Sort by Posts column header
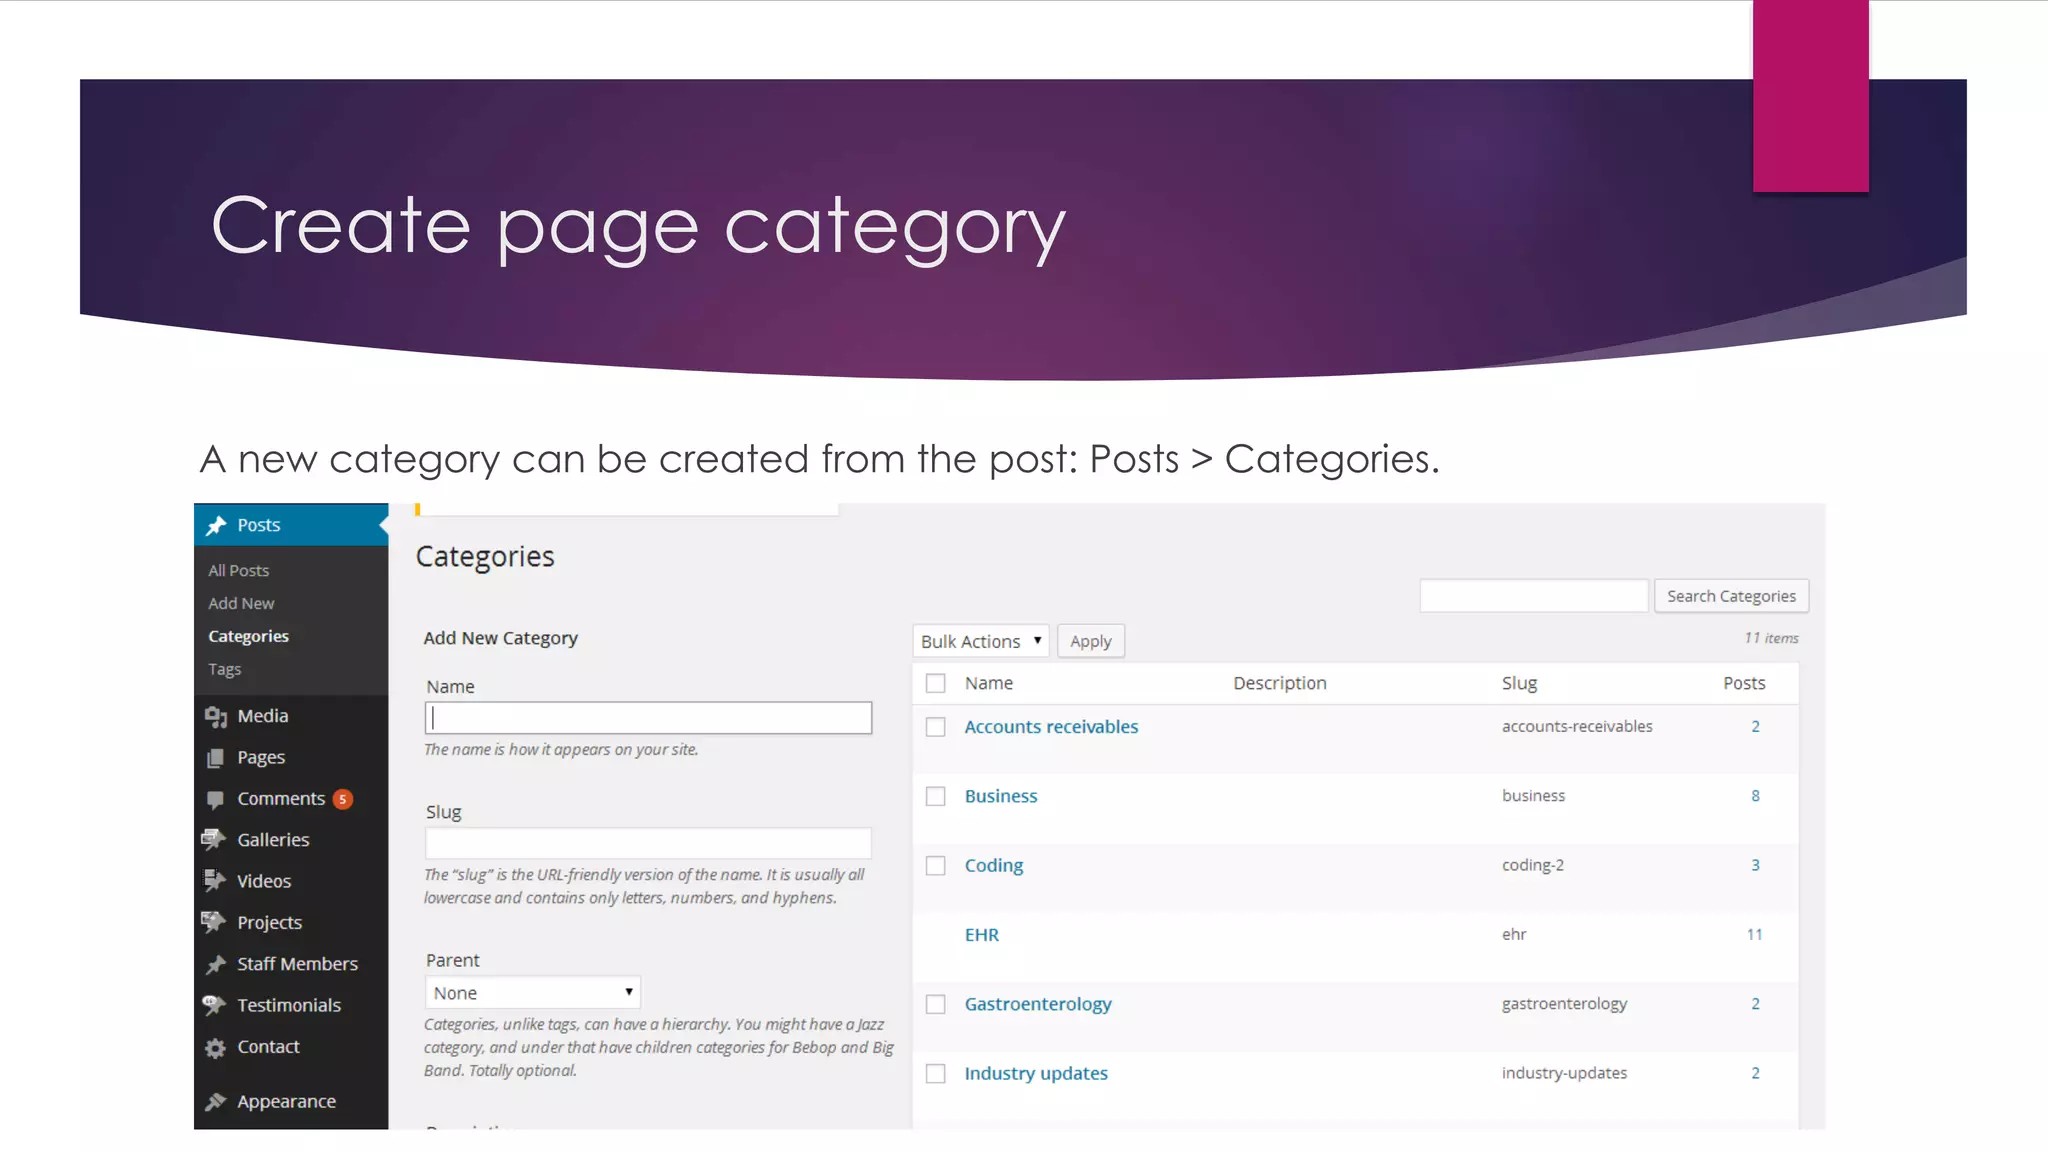 [x=1744, y=683]
